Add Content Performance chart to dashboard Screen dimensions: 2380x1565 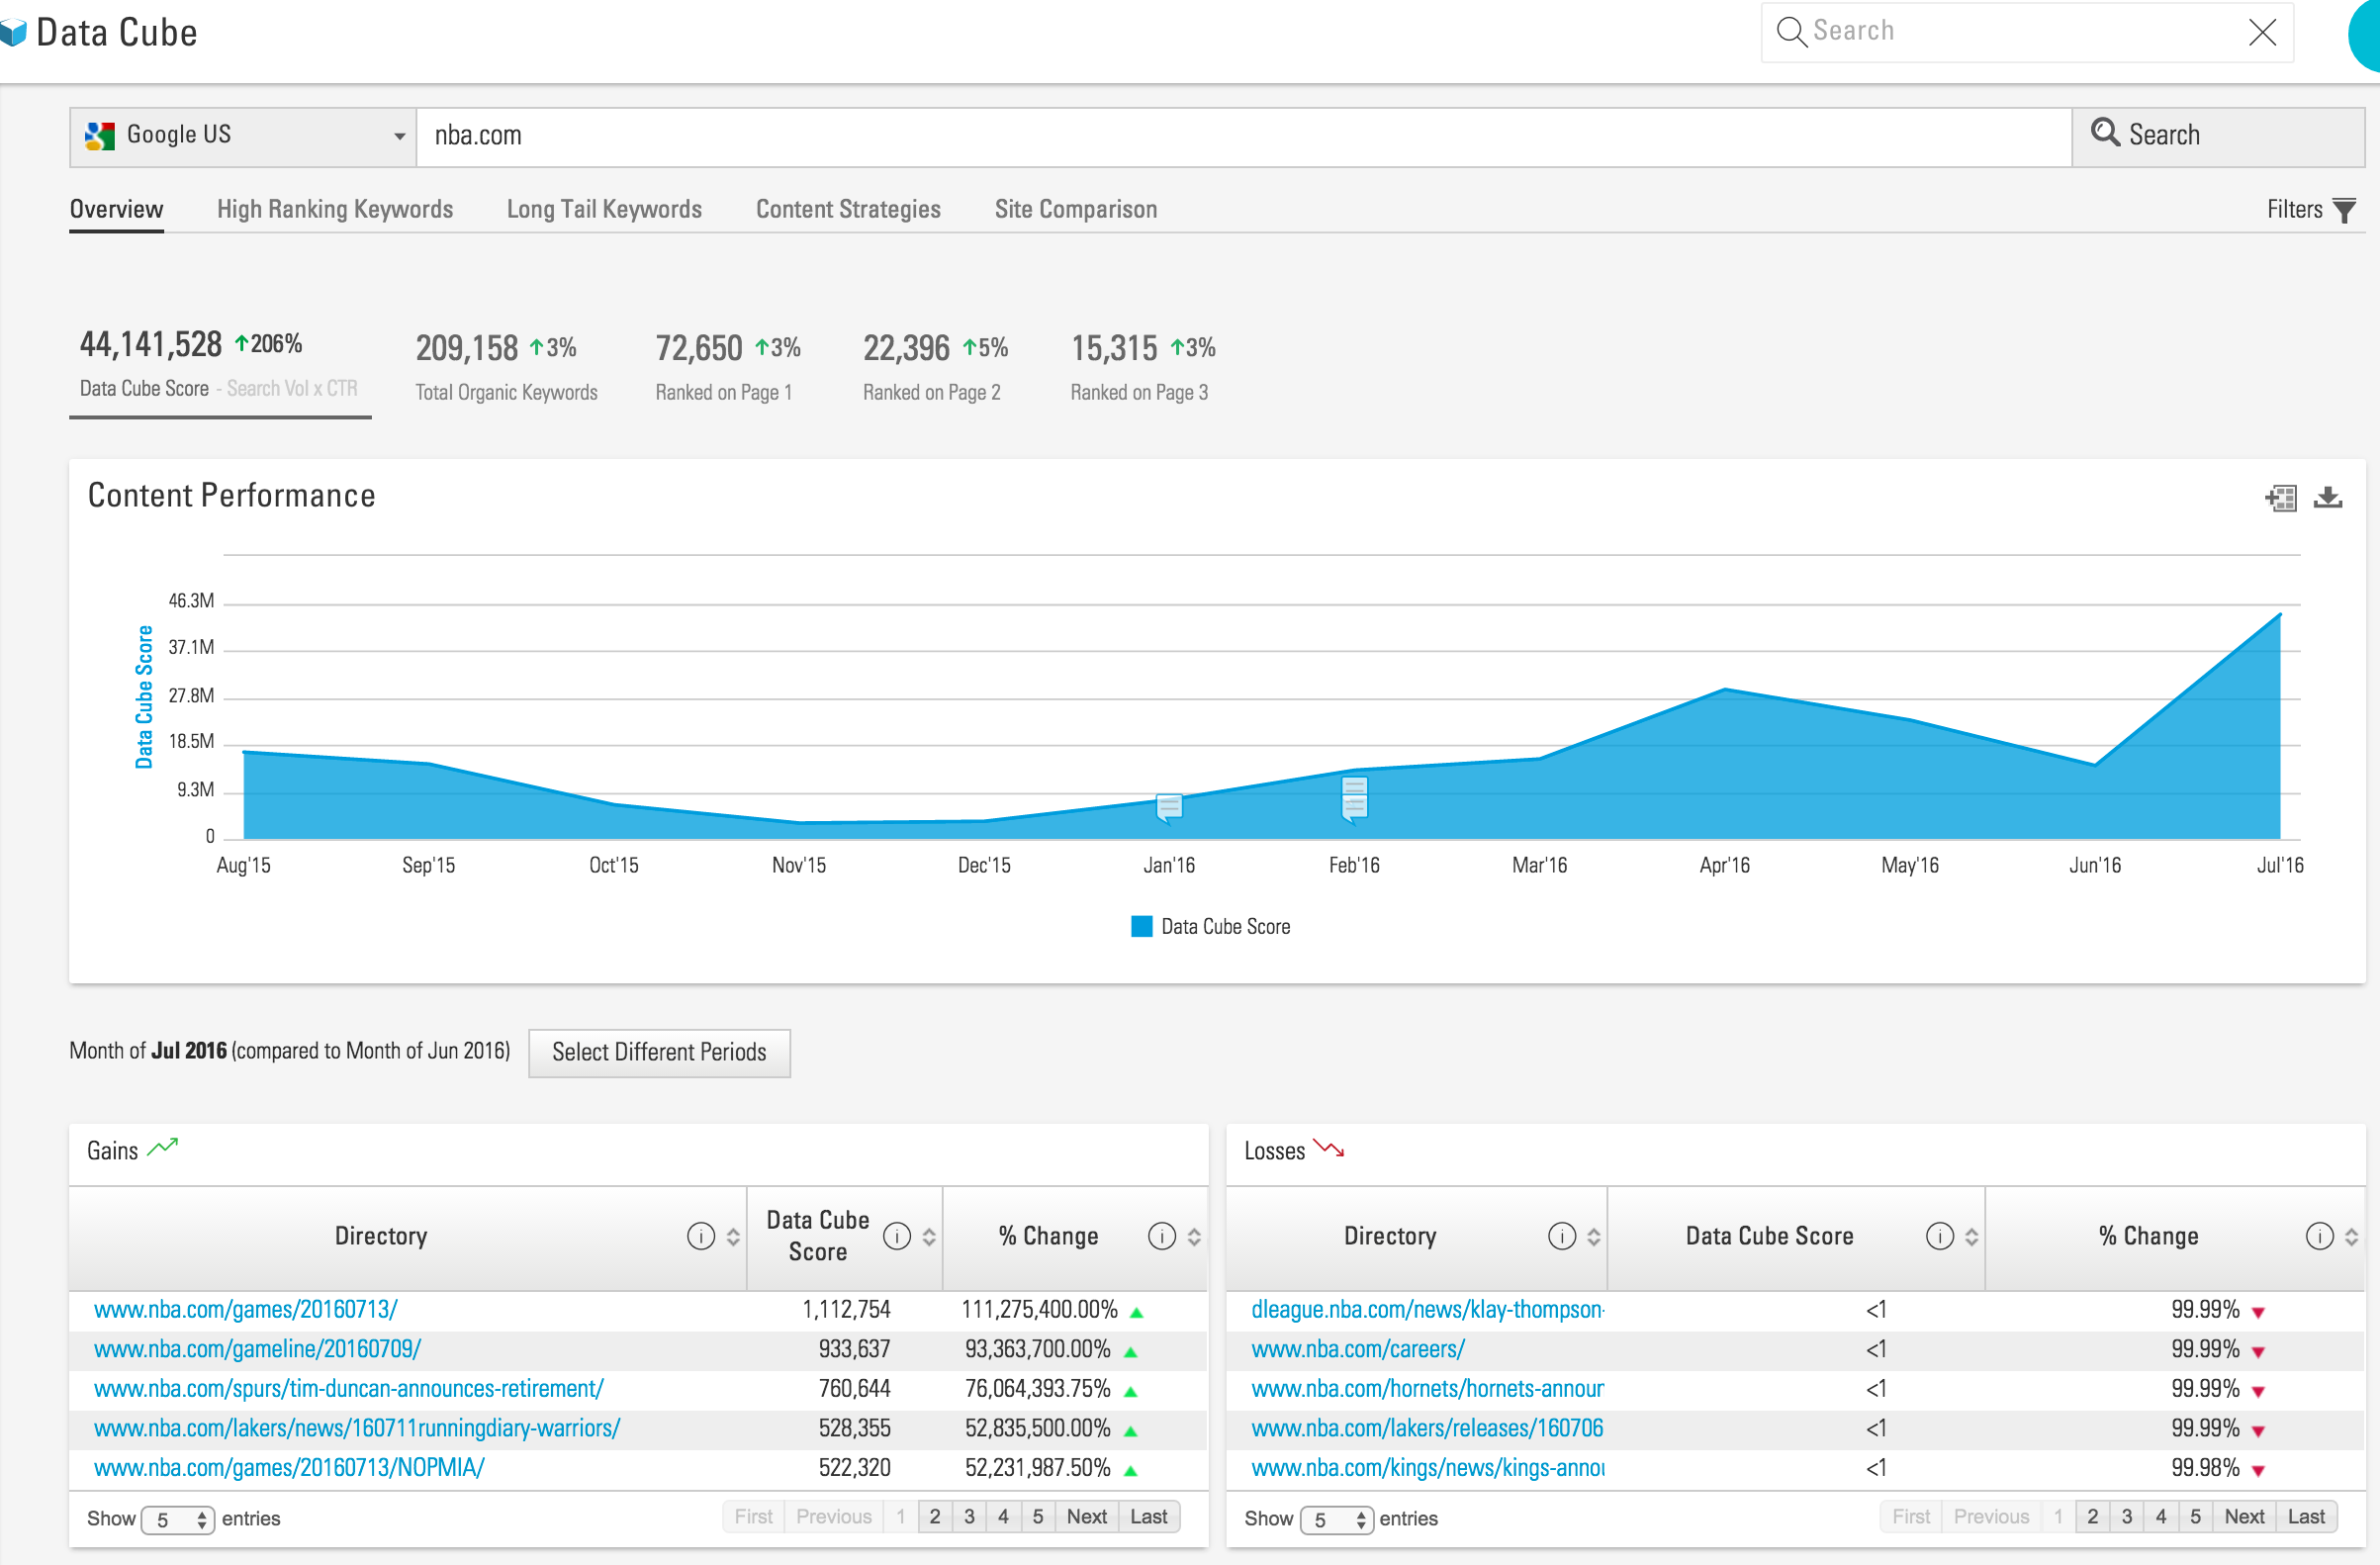tap(2281, 497)
